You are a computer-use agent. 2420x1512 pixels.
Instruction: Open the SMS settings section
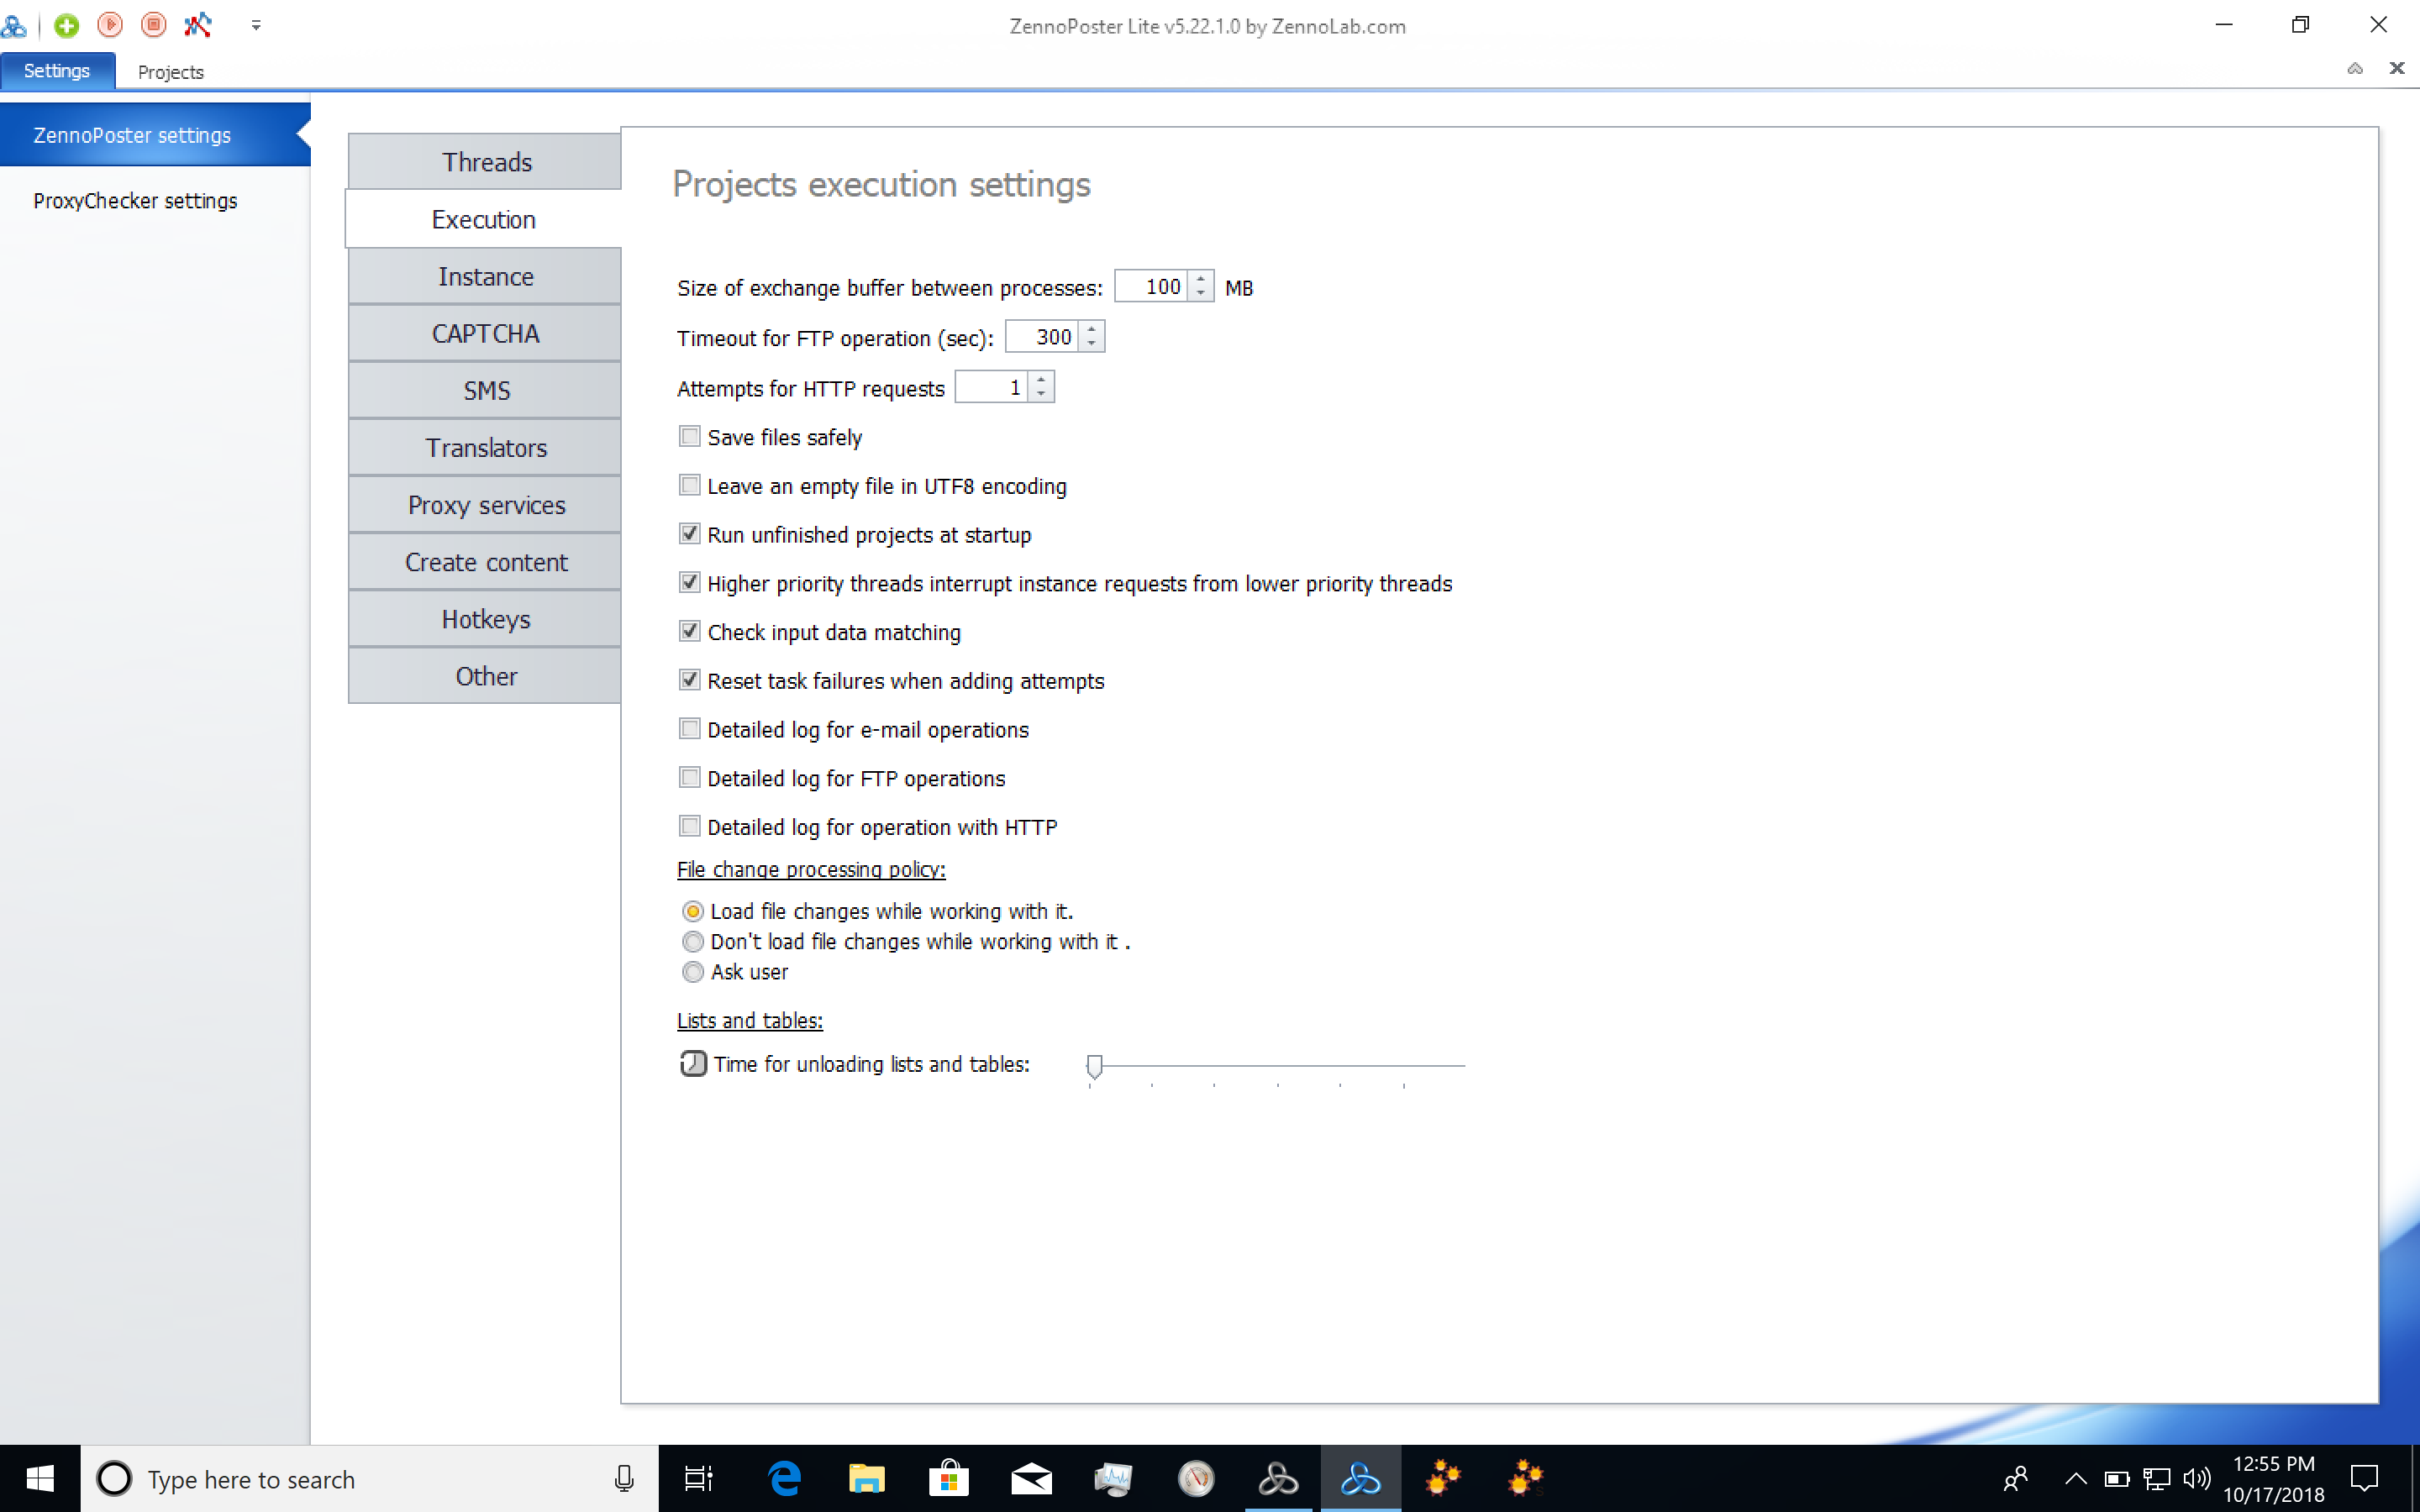point(485,391)
